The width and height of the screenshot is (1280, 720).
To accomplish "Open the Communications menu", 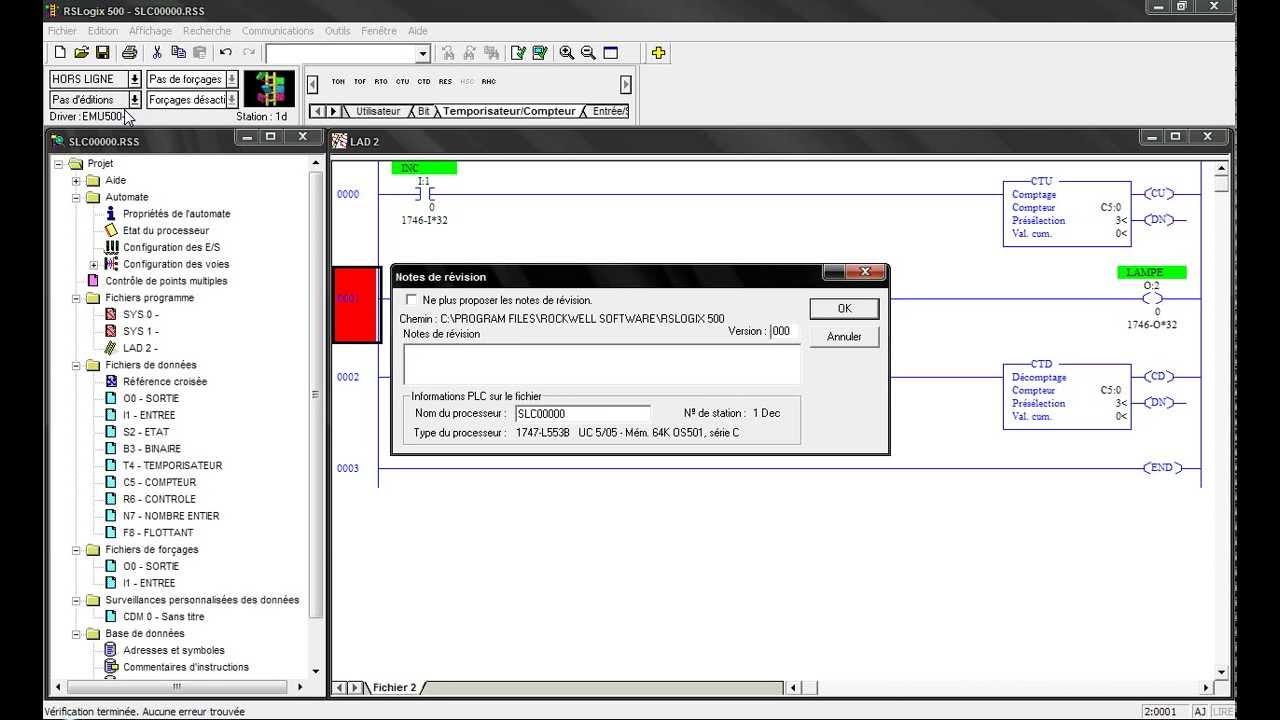I will tap(278, 31).
